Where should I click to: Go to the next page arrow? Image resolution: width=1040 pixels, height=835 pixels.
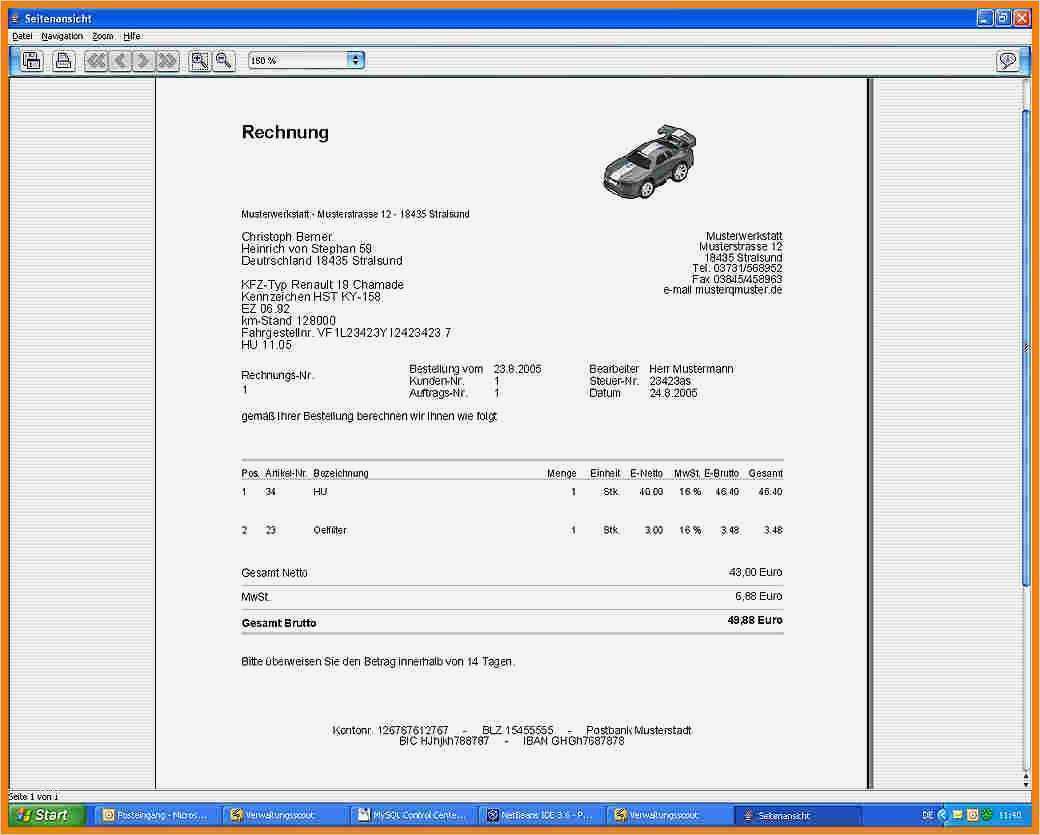[143, 61]
